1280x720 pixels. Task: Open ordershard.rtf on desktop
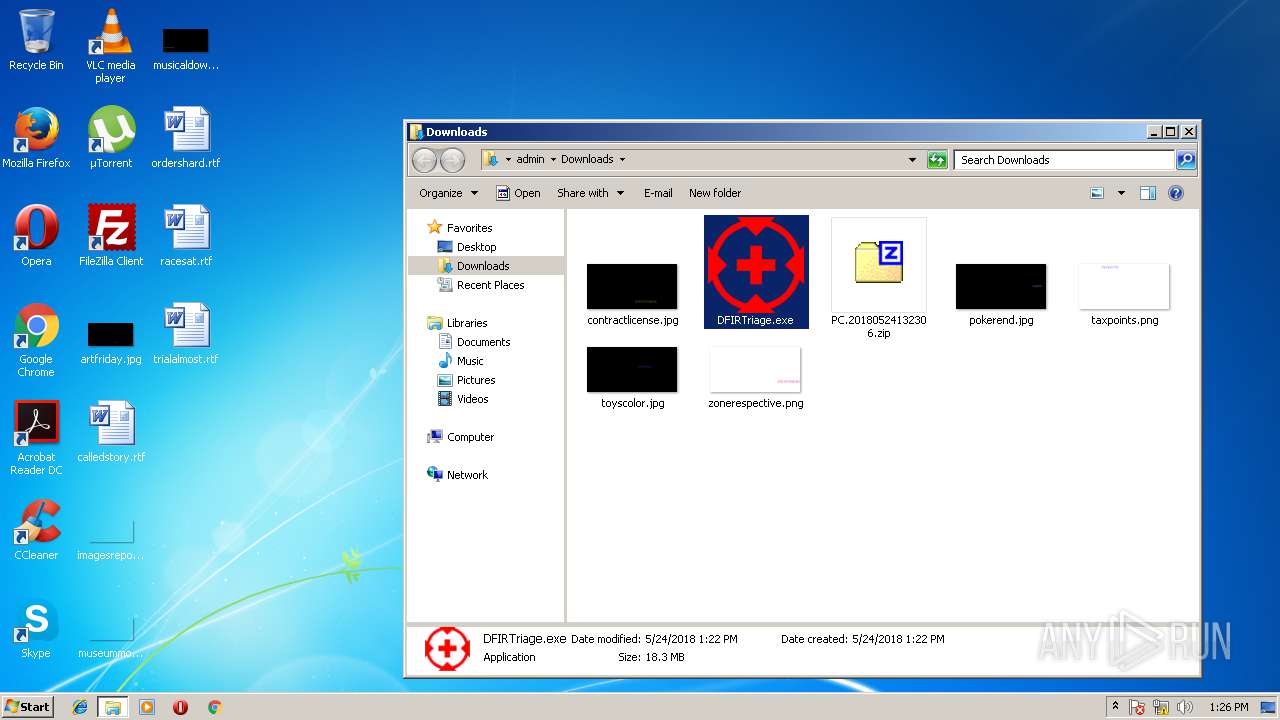[x=186, y=138]
